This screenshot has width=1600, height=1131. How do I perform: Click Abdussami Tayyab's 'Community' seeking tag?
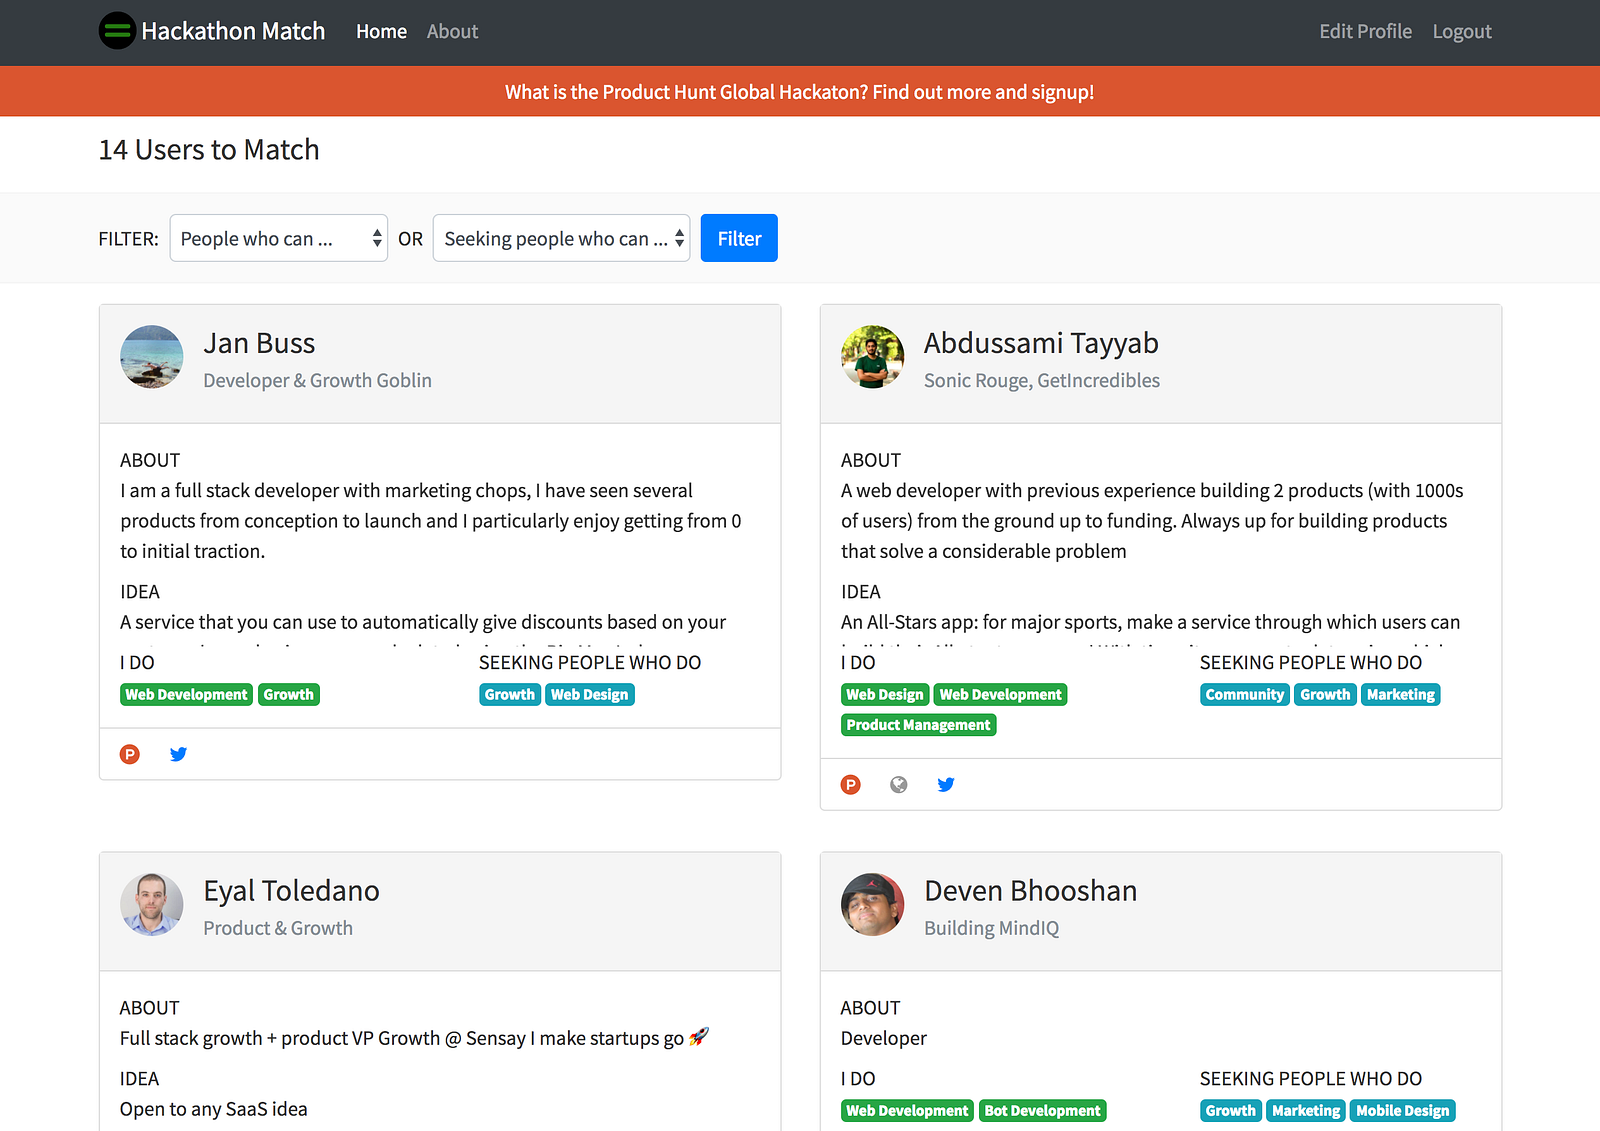[x=1245, y=695]
